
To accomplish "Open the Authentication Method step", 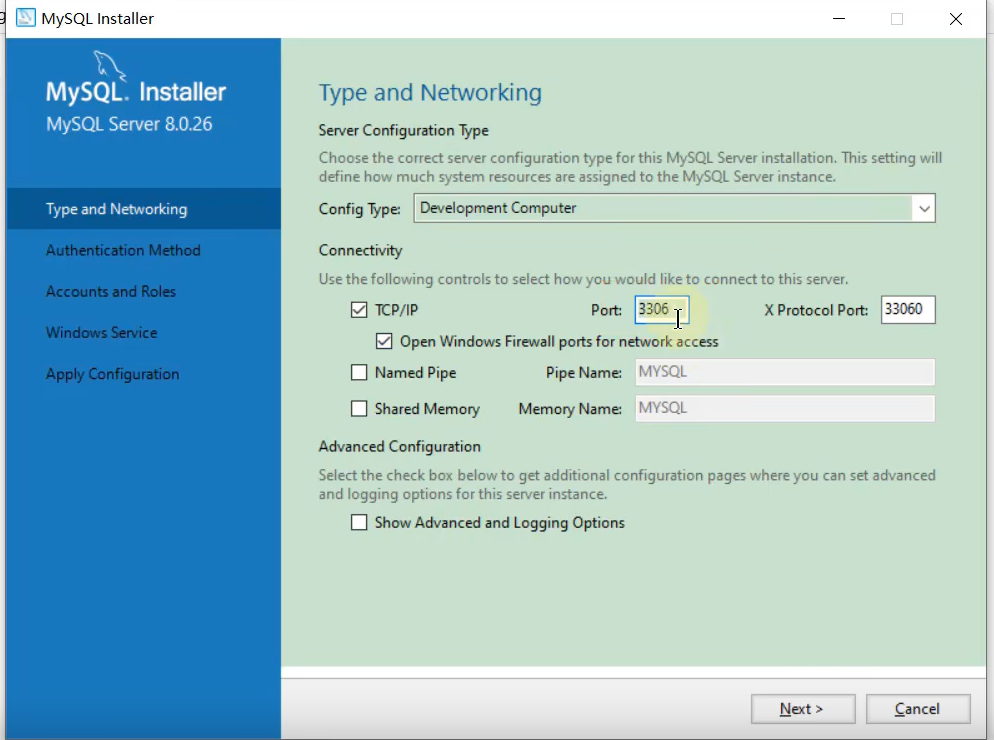I will coord(123,250).
